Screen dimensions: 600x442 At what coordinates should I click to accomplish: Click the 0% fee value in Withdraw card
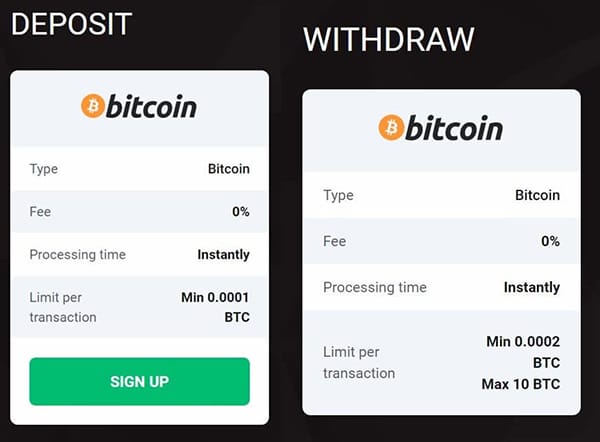pos(550,241)
